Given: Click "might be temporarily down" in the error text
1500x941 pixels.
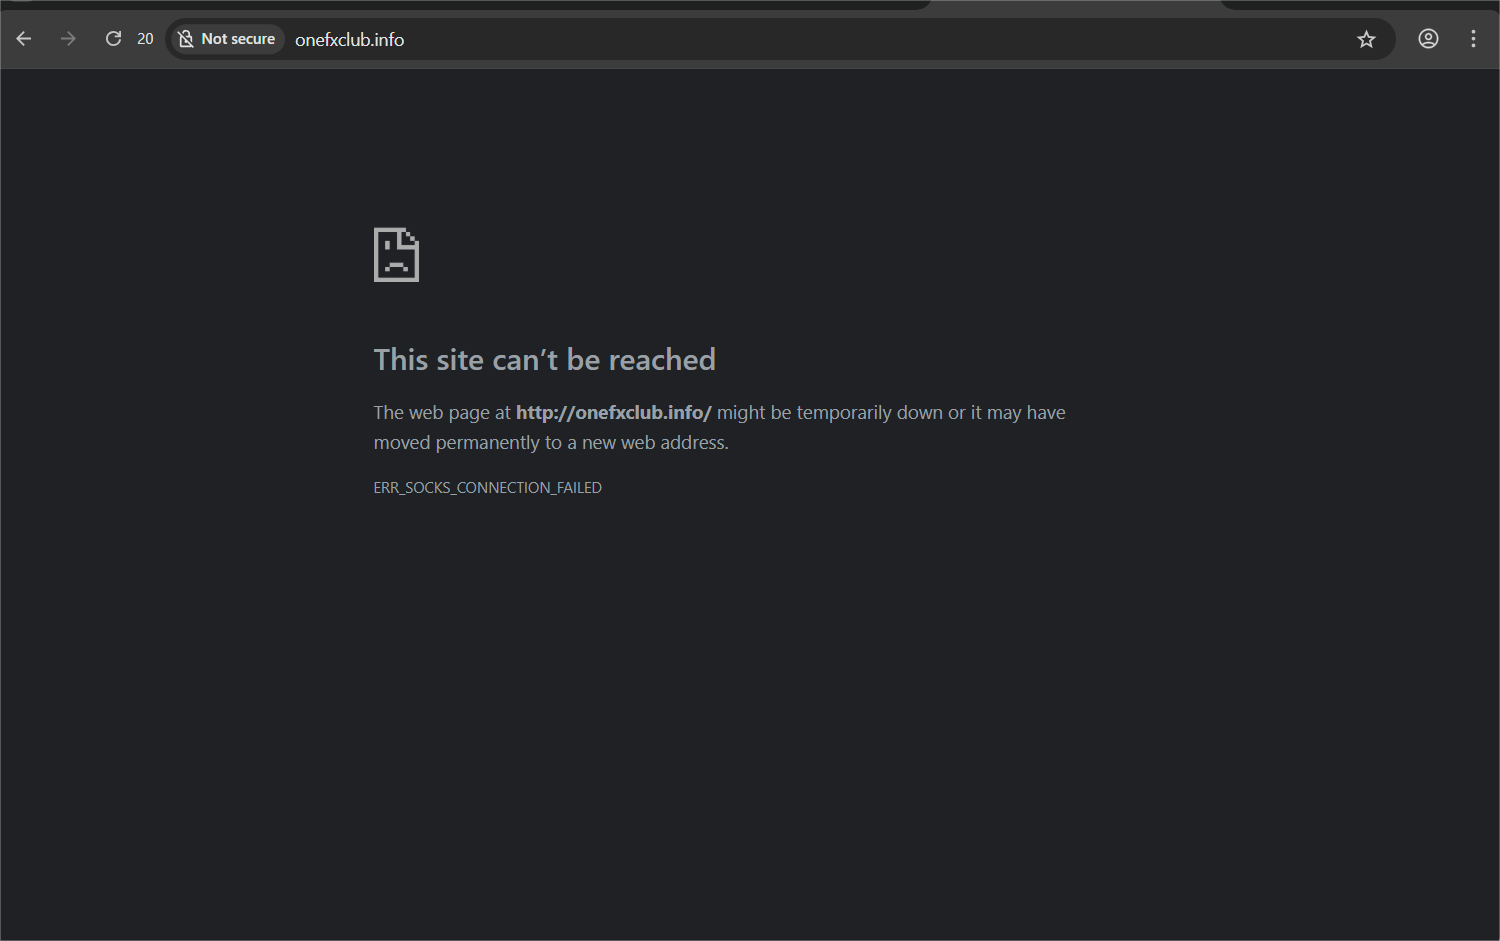Looking at the screenshot, I should pos(830,413).
